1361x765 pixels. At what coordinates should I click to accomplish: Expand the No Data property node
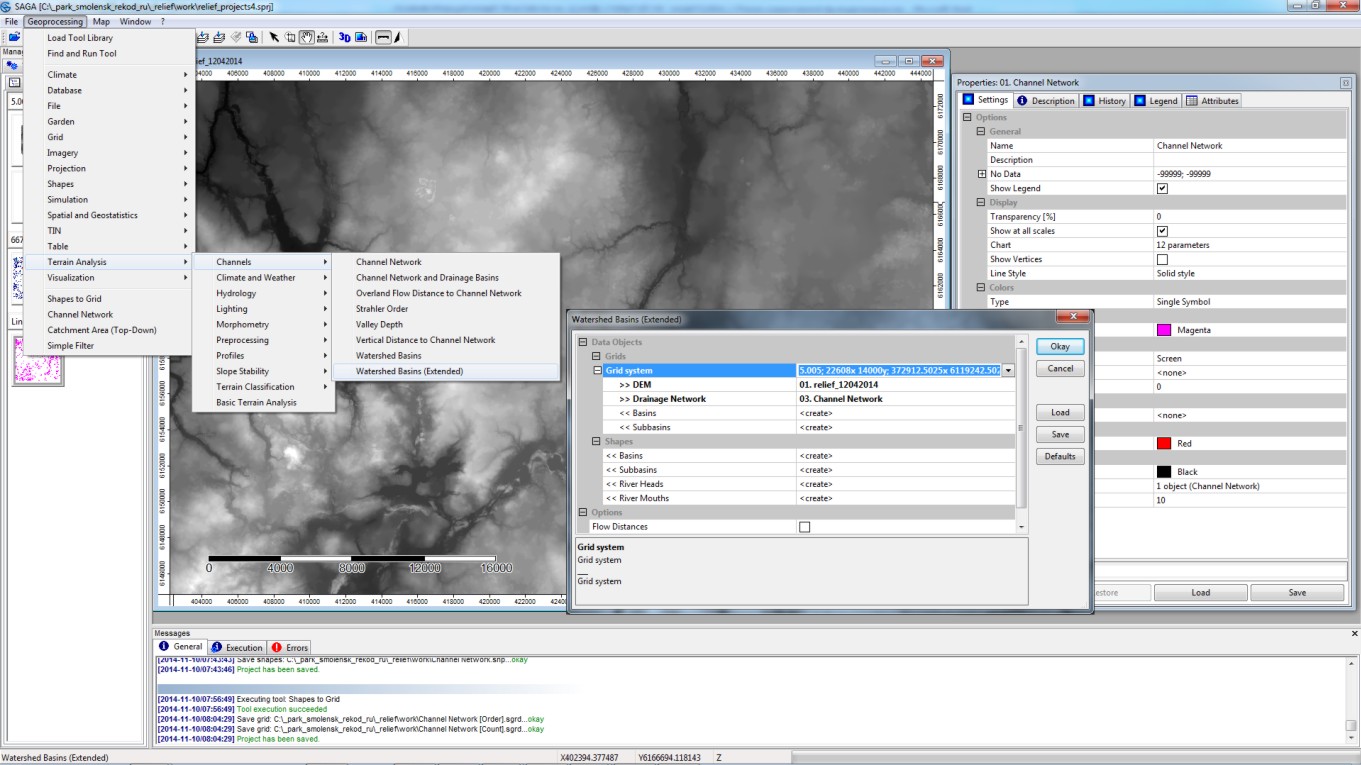[981, 174]
